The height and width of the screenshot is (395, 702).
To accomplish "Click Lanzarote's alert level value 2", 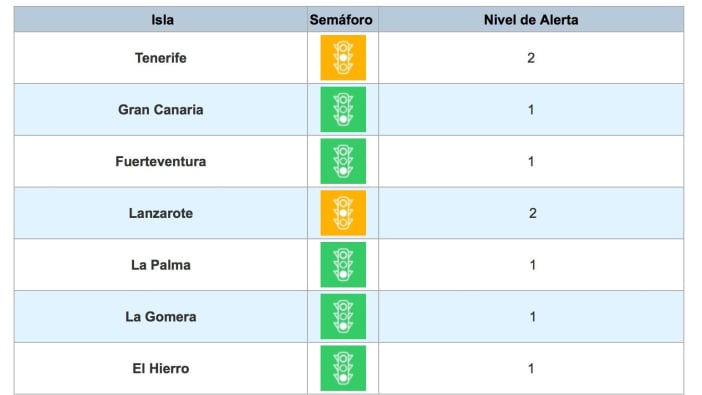I will point(532,213).
